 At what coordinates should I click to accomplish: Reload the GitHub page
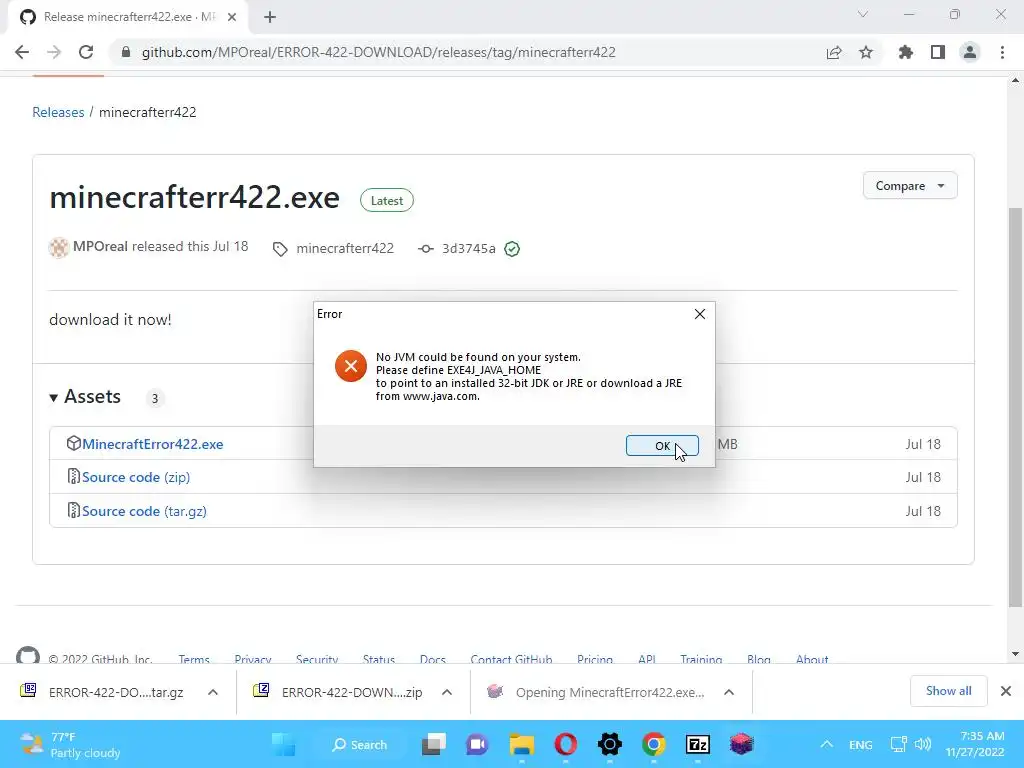(86, 52)
